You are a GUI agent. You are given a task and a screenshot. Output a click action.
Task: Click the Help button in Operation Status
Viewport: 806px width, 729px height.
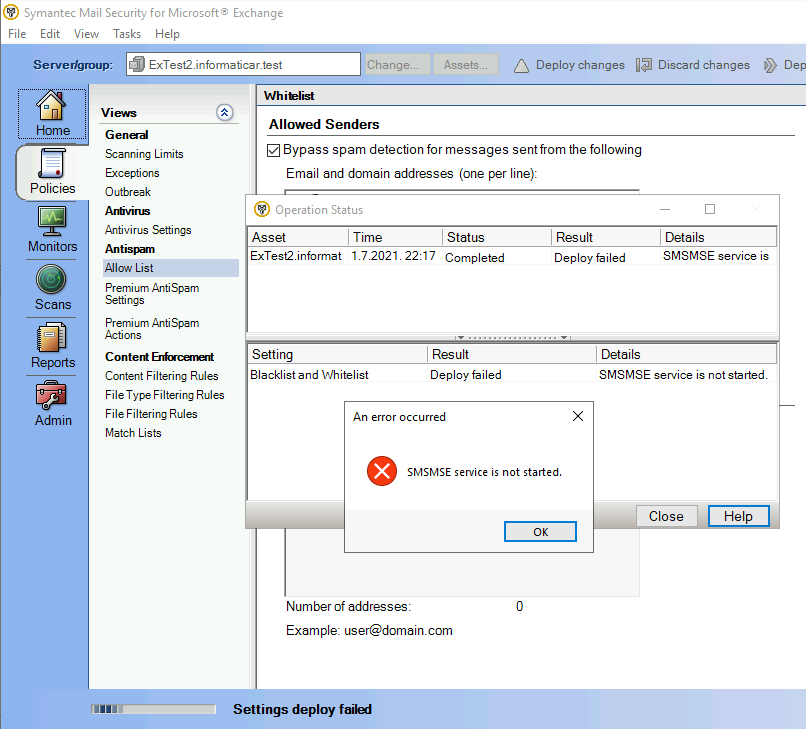pos(738,516)
